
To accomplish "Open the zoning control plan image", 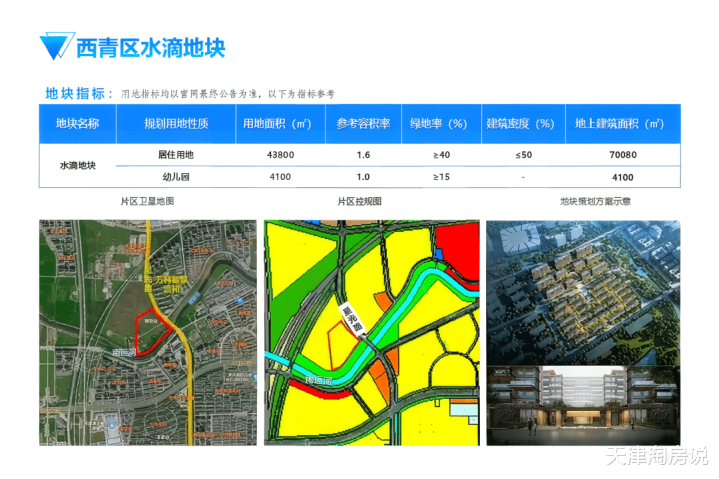I will (371, 333).
